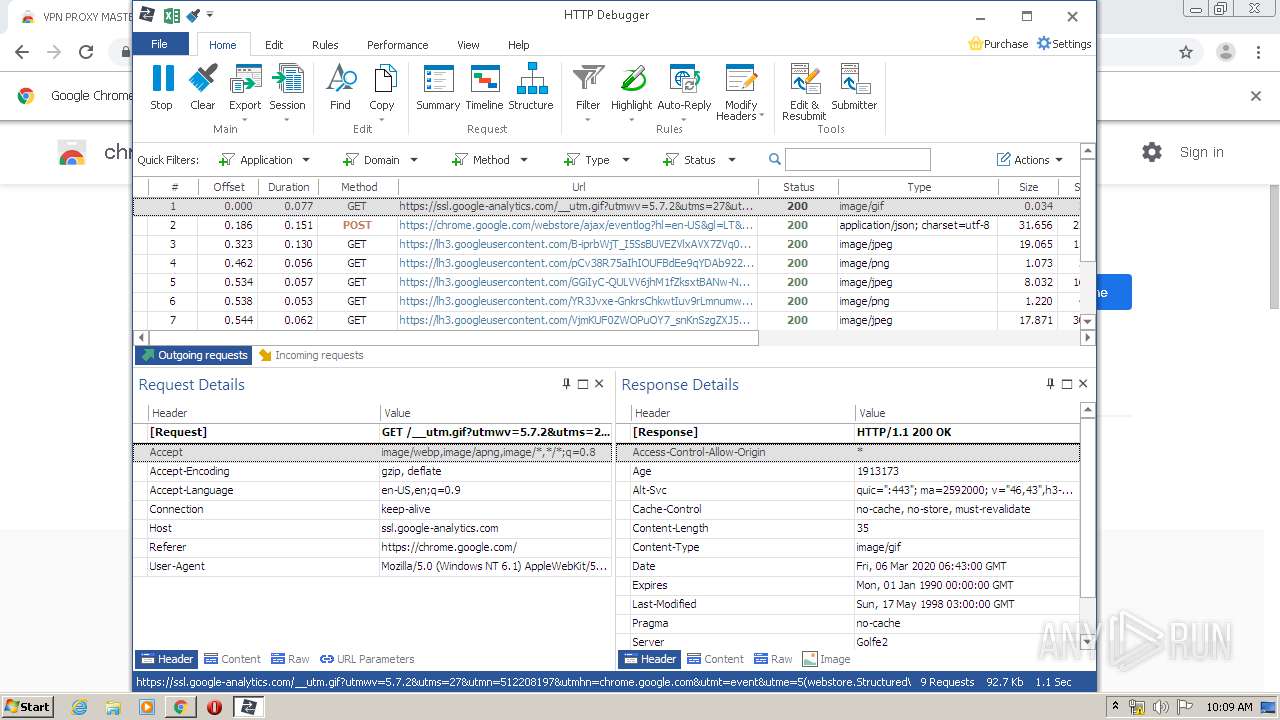Open Request Details Content tab
Image resolution: width=1280 pixels, height=720 pixels.
[x=232, y=659]
